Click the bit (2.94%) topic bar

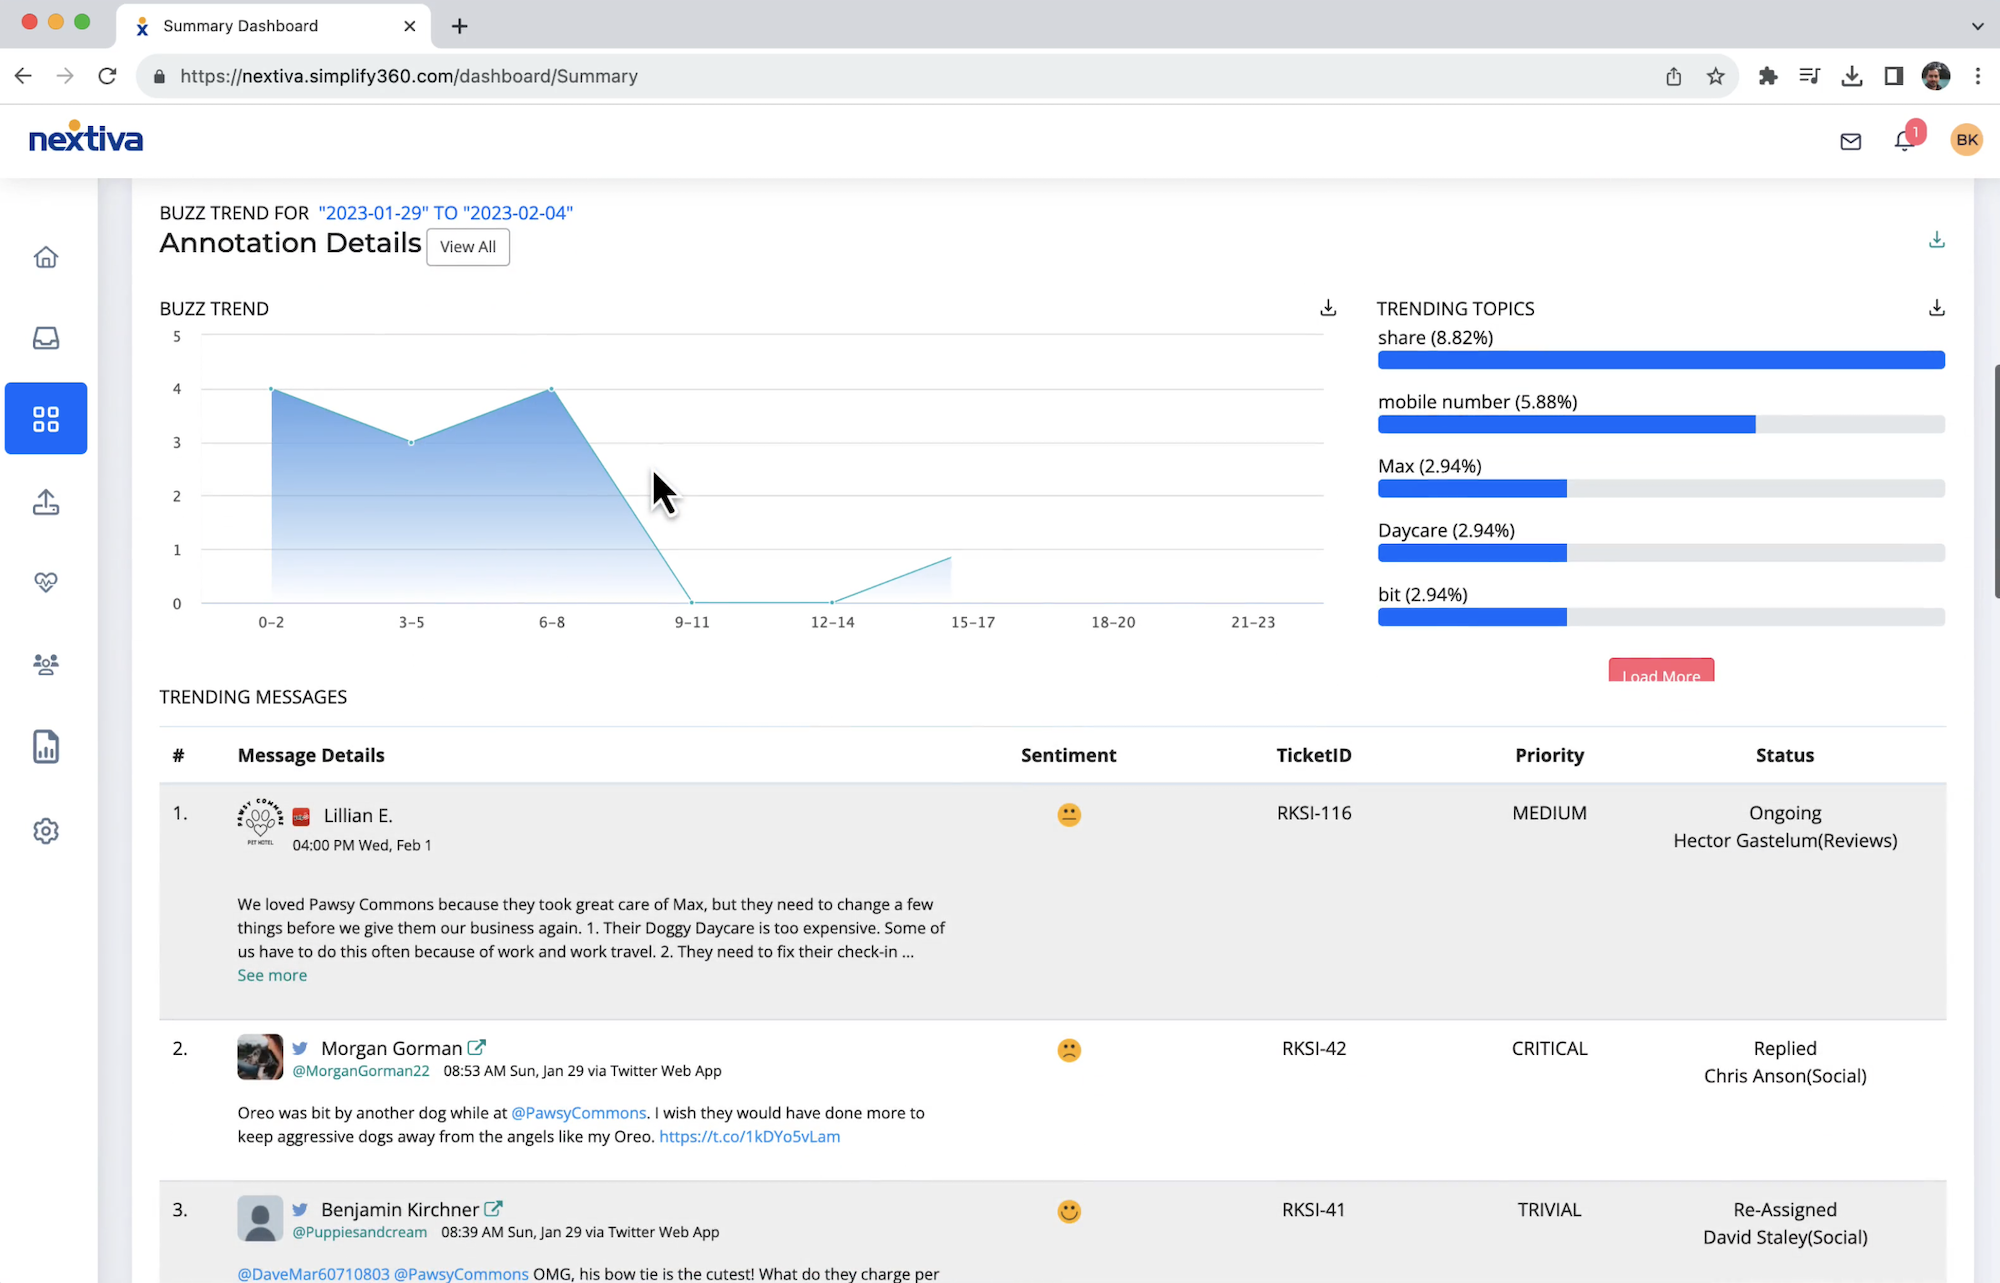1661,617
